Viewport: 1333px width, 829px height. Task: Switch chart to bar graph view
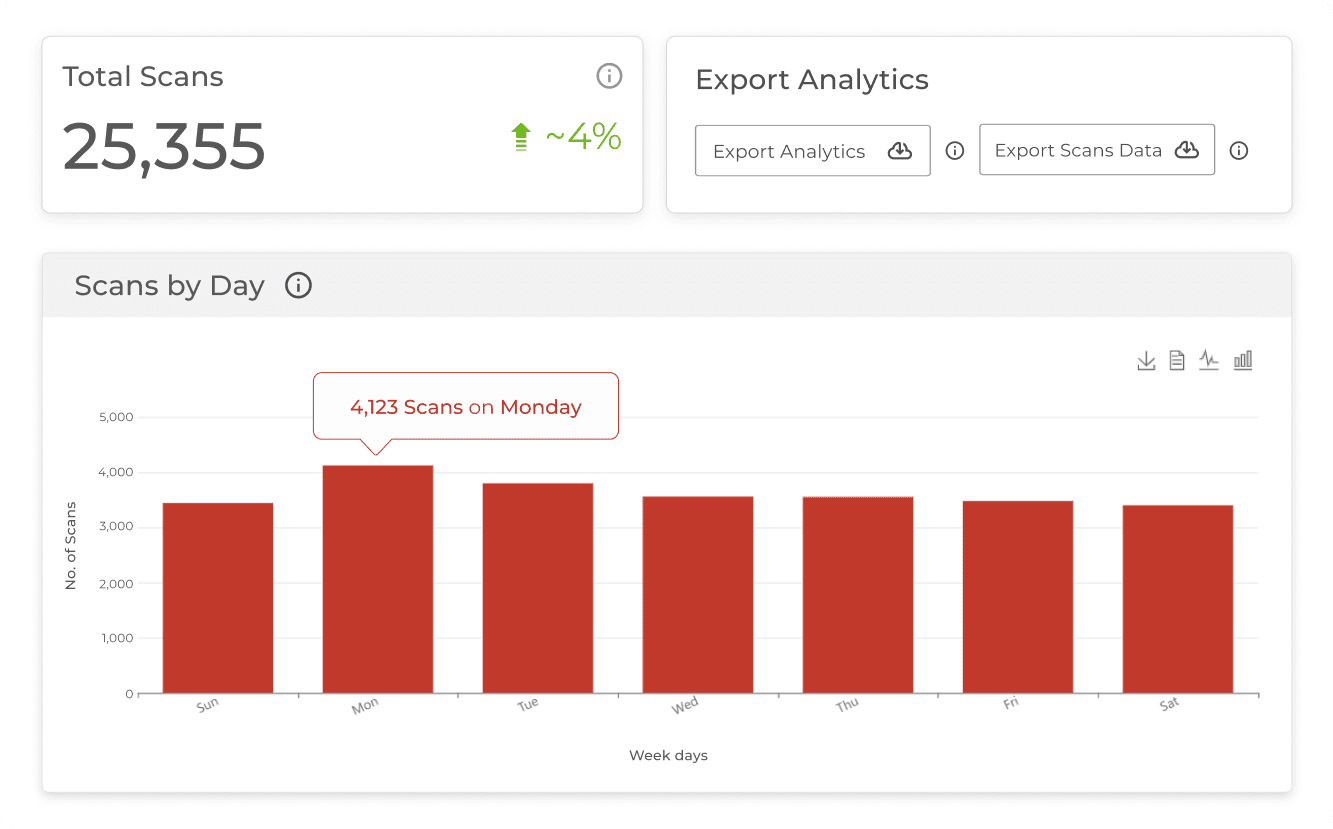pyautogui.click(x=1243, y=360)
